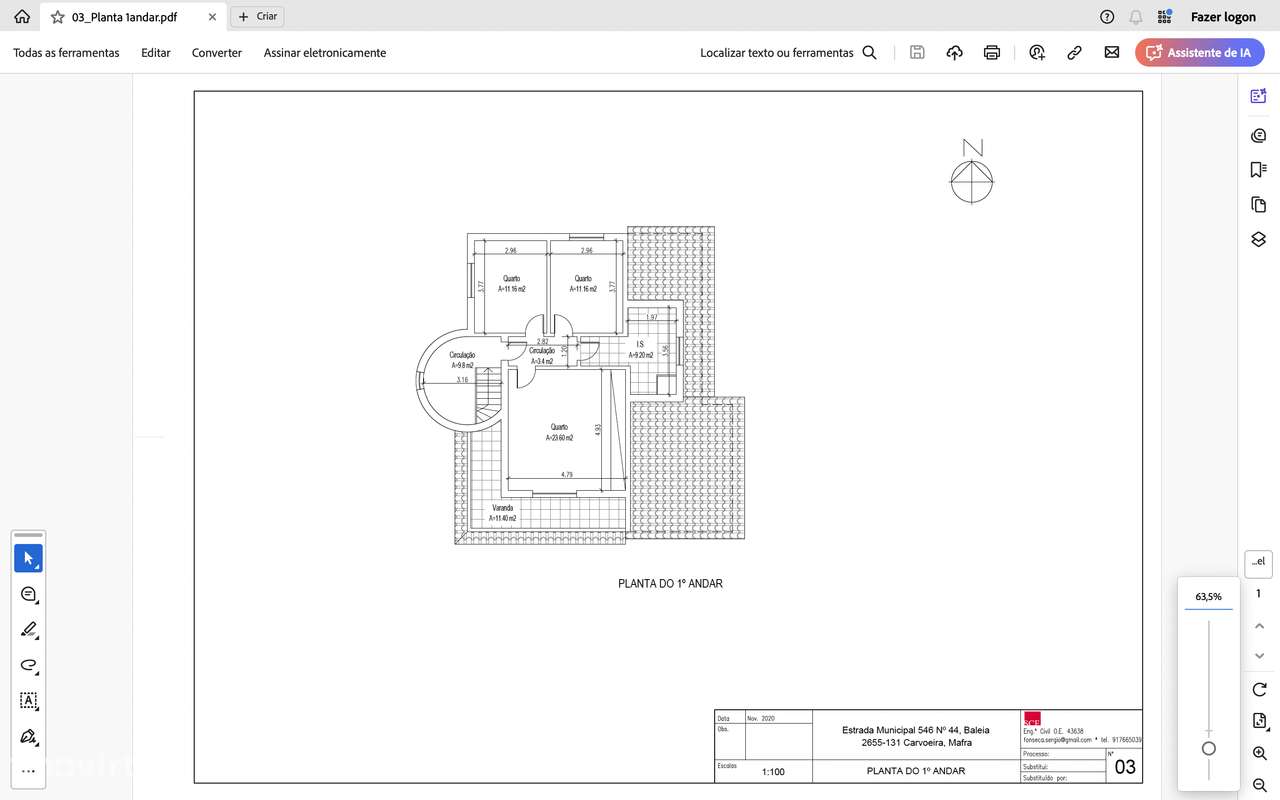Open the Layers panel
The image size is (1280, 800).
click(1257, 239)
